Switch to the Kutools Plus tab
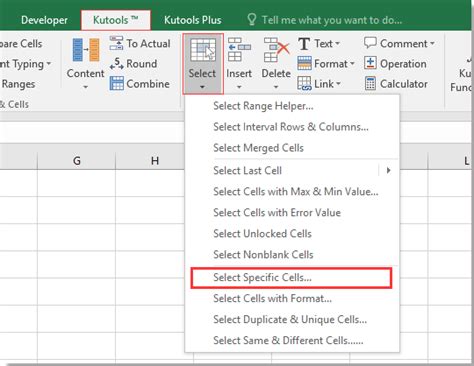This screenshot has height=366, width=474. (193, 20)
